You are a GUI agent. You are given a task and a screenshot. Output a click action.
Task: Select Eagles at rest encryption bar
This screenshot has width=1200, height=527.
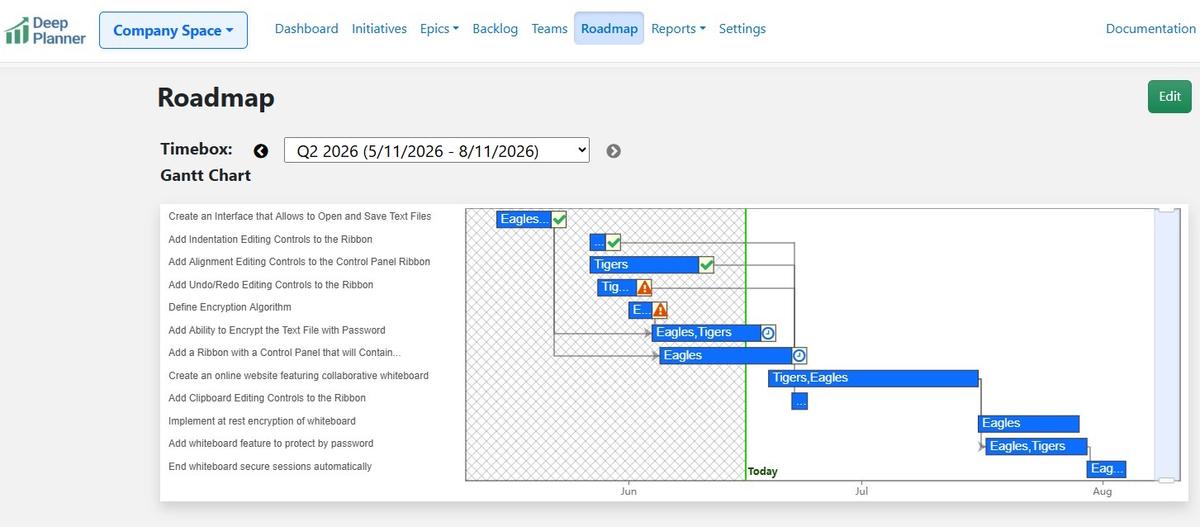click(1028, 424)
